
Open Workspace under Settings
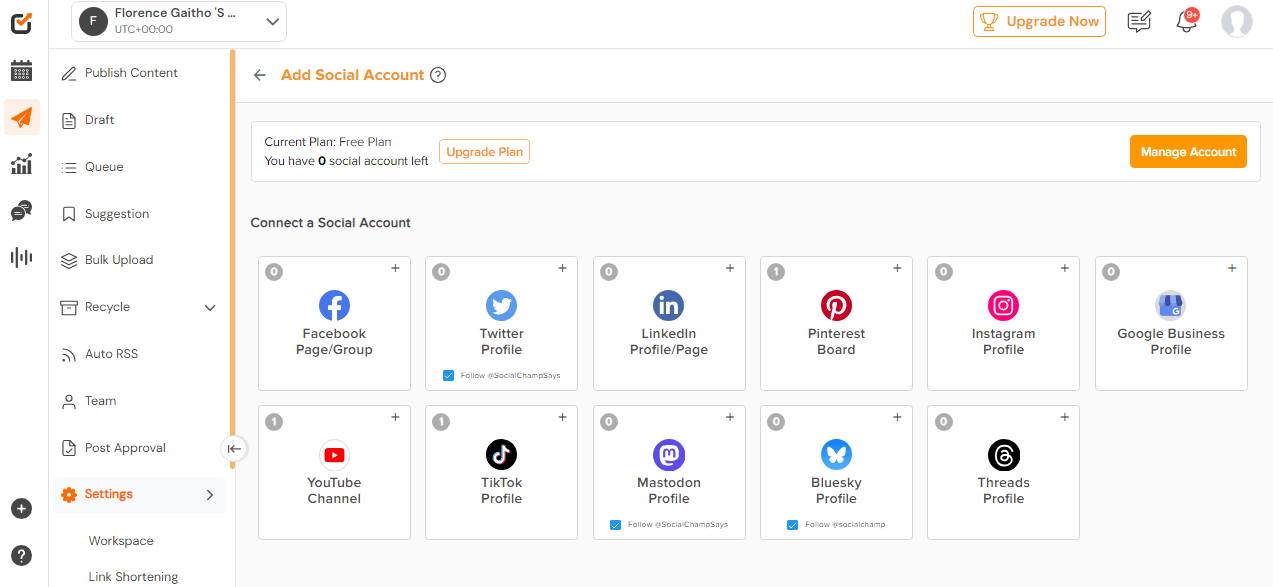(x=121, y=541)
